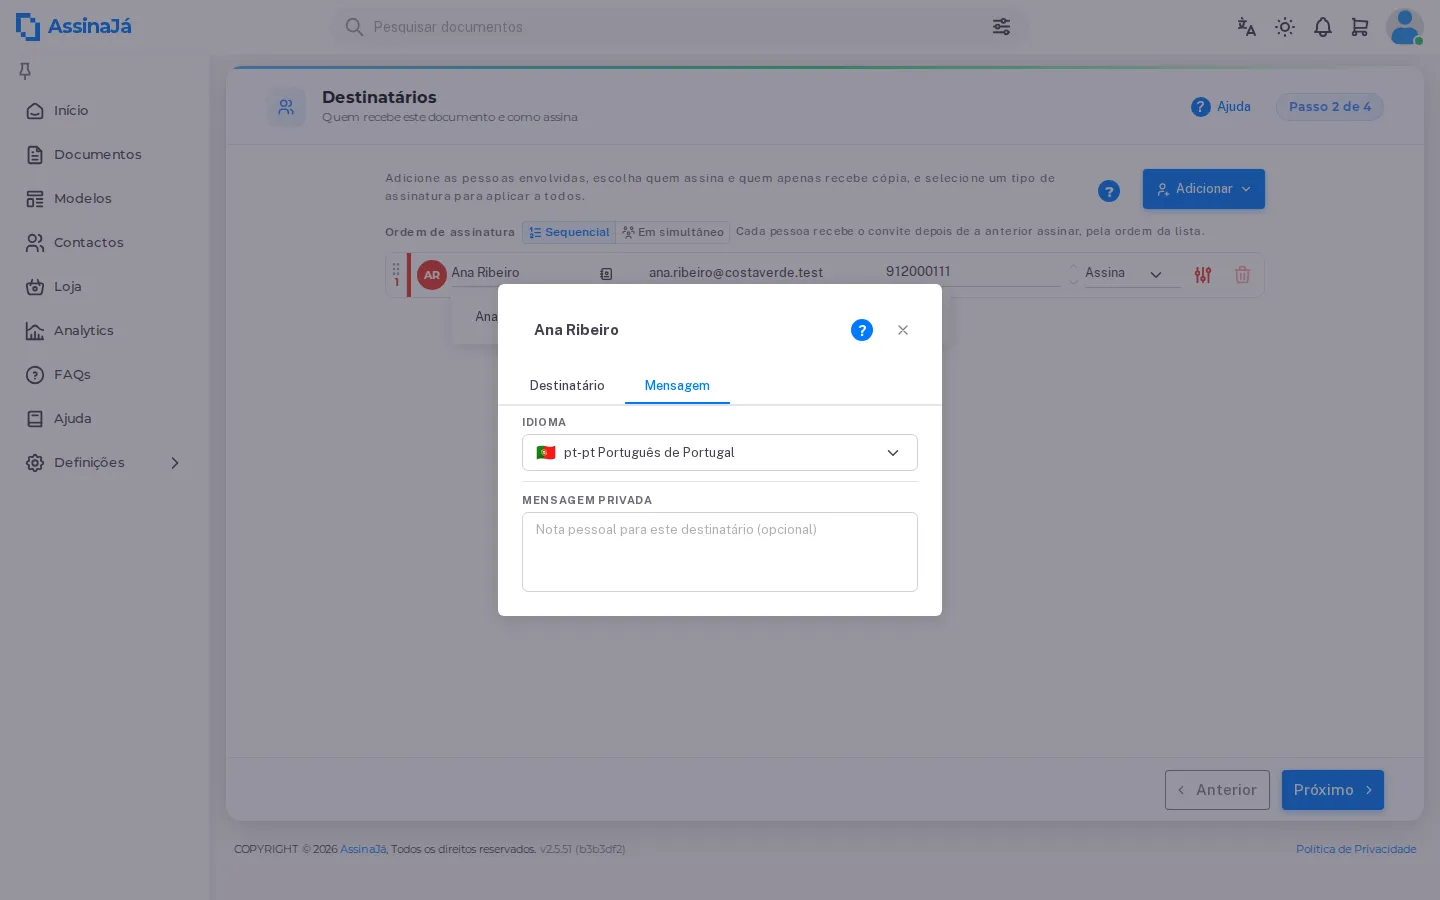The image size is (1440, 900).
Task: Click the Destinatários header people icon
Action: click(x=286, y=107)
